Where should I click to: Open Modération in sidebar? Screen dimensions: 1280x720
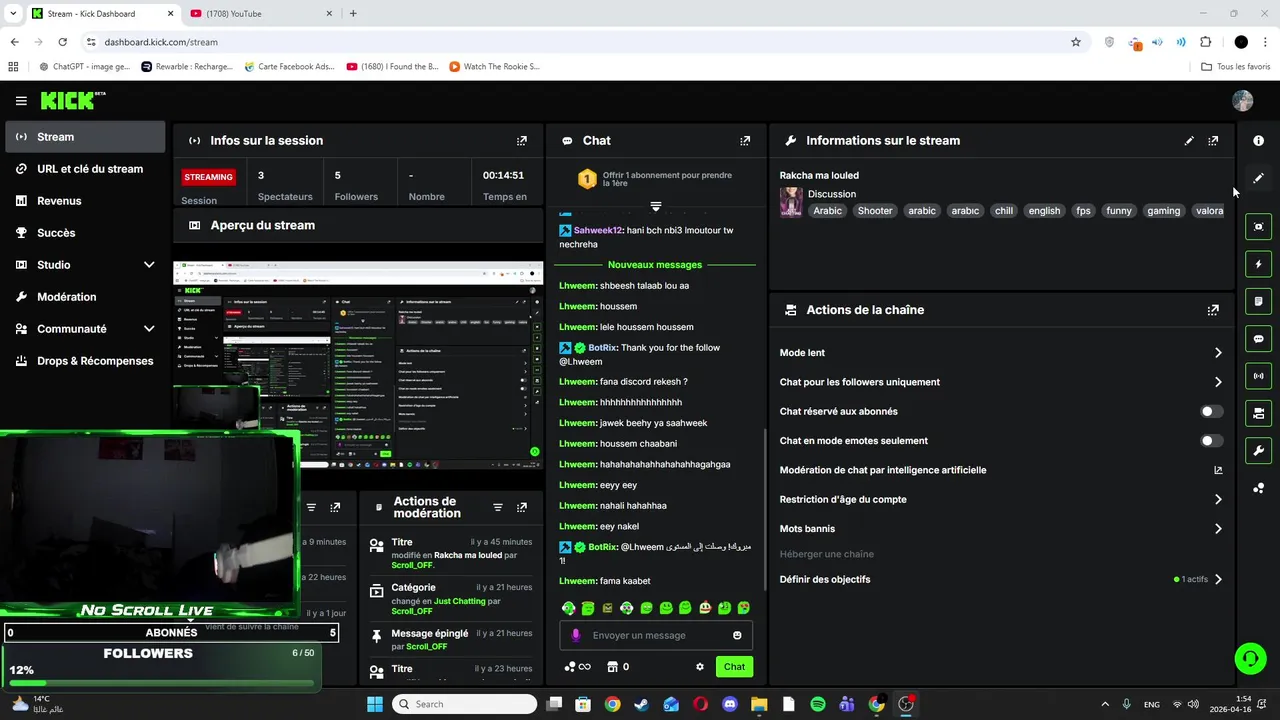point(85,297)
